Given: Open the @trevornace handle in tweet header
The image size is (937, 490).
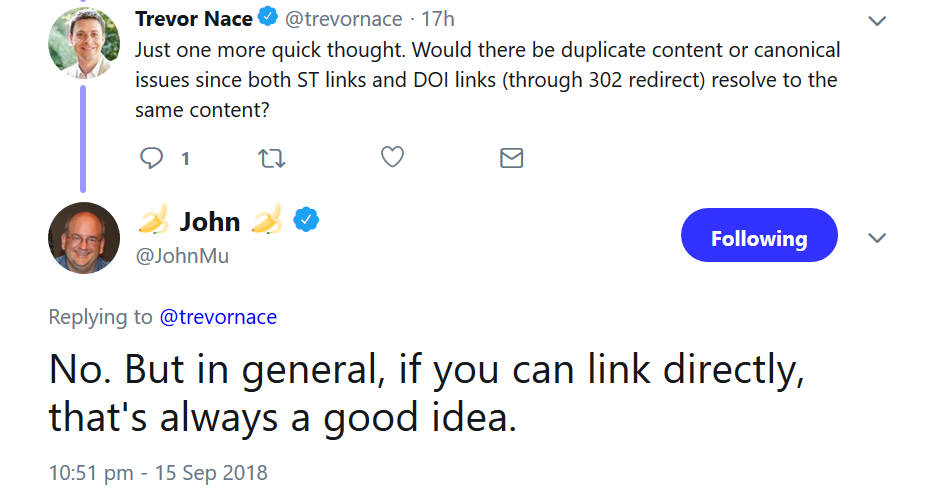Looking at the screenshot, I should point(344,18).
